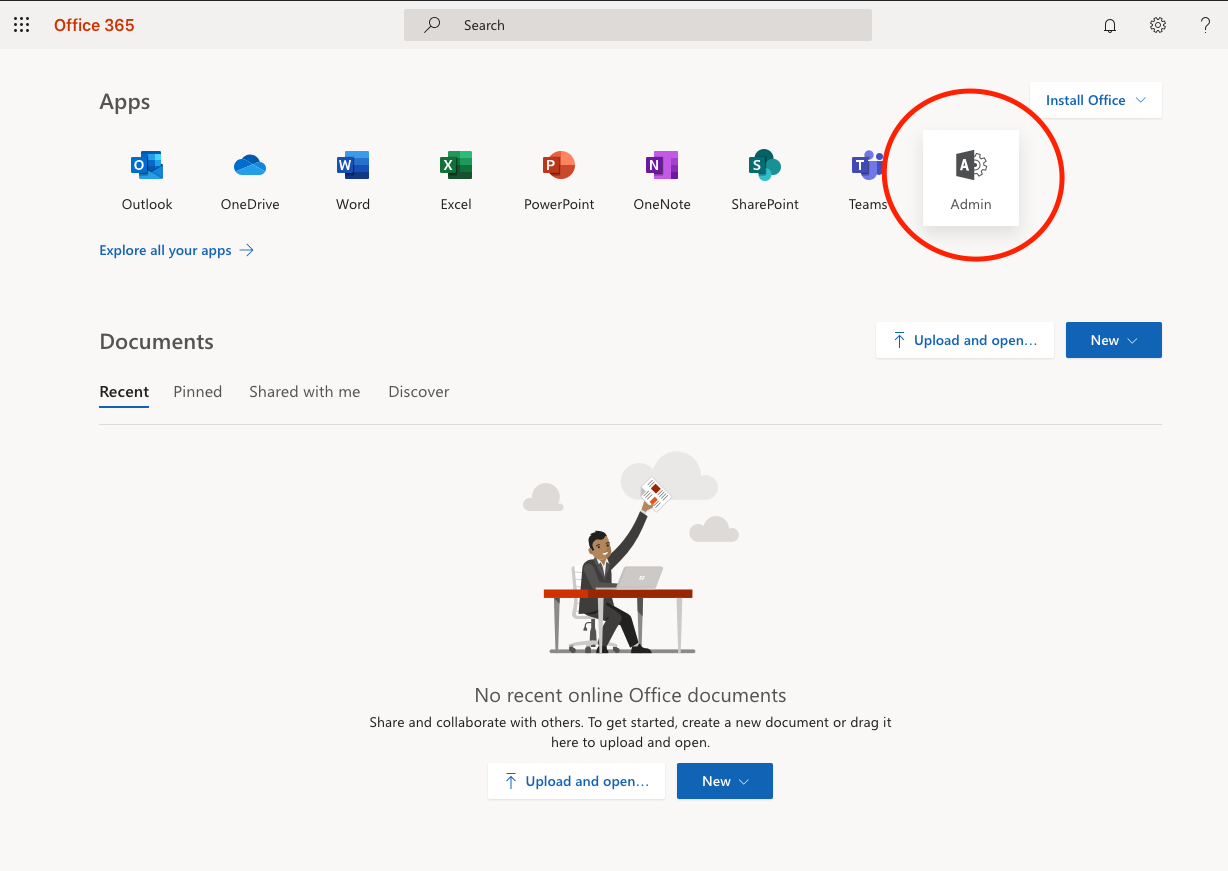
Task: Expand the New document dropdown
Action: pos(1113,340)
